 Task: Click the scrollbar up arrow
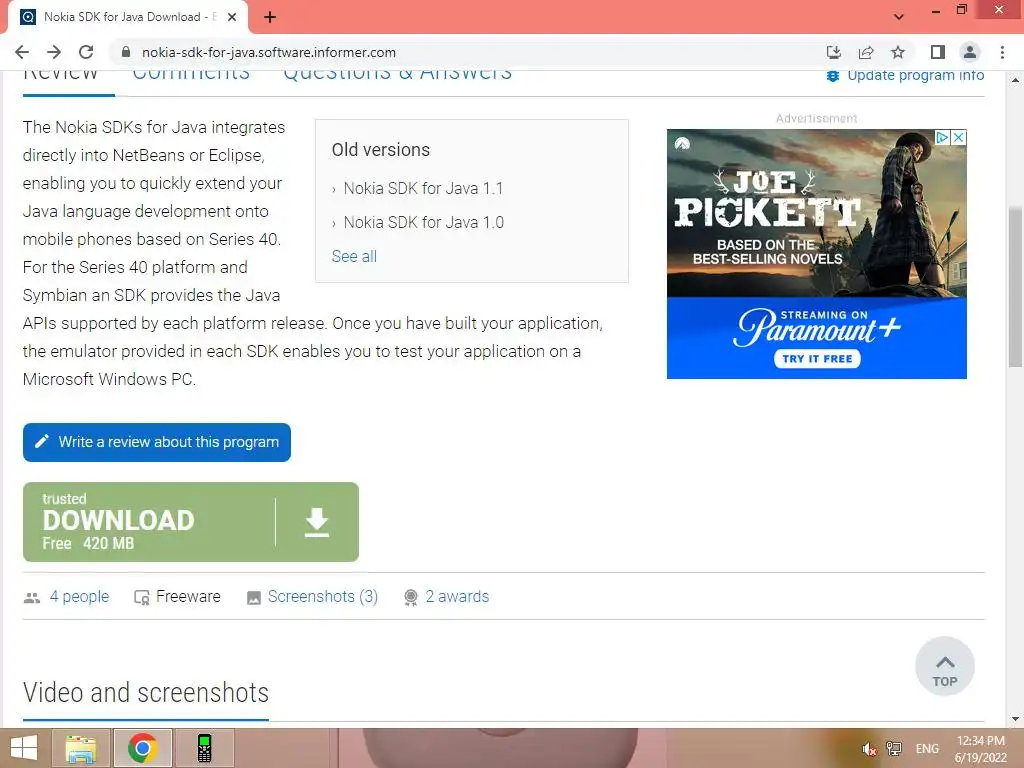1015,80
